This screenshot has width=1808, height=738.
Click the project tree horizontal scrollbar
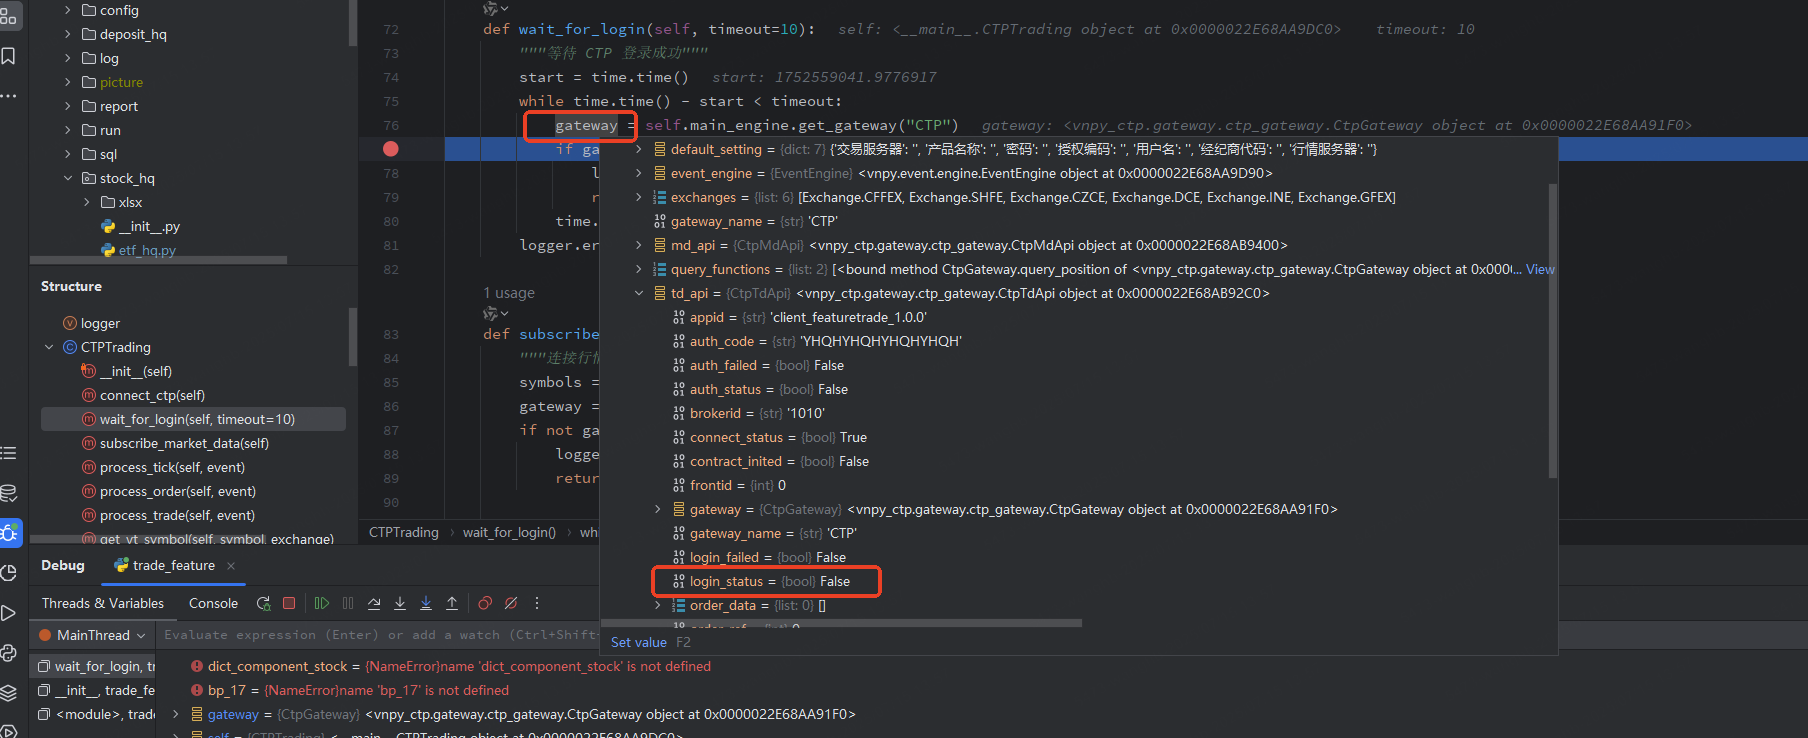coord(158,260)
